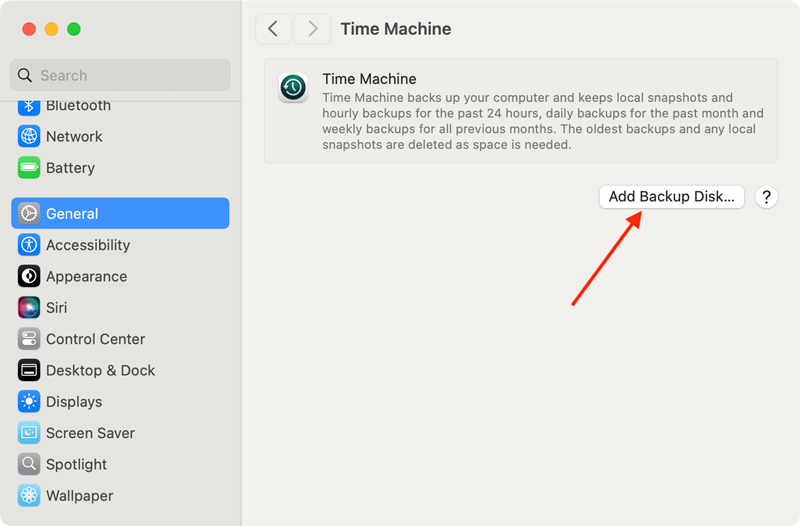Open Control Center label
This screenshot has width=800, height=526.
pos(95,339)
